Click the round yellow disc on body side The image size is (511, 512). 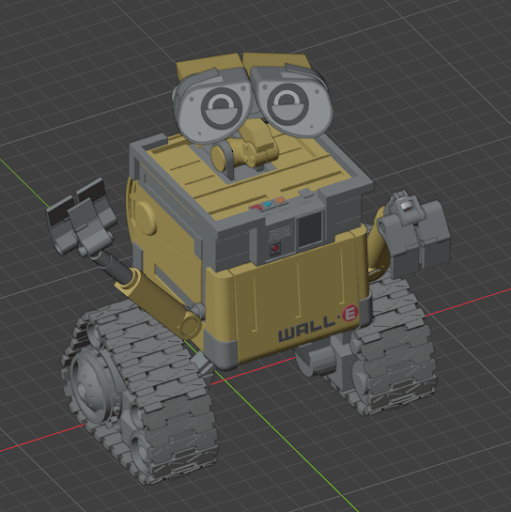[x=145, y=218]
